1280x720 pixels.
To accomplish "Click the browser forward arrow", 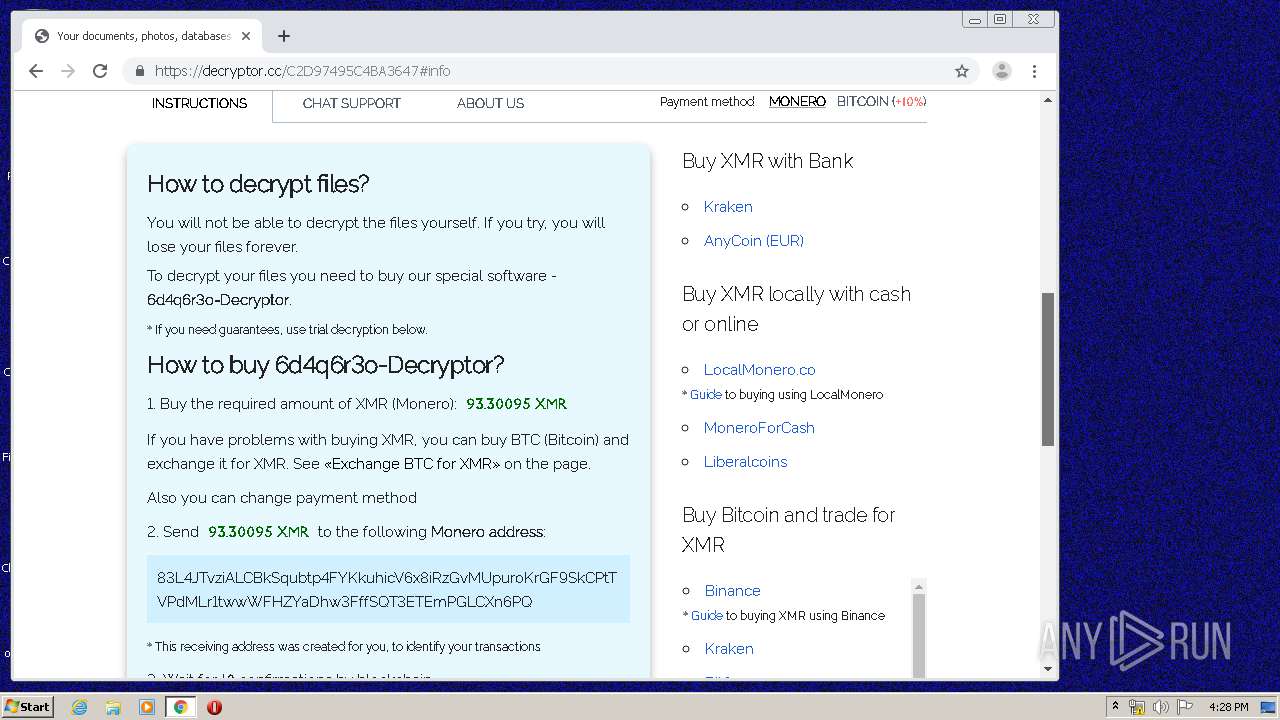I will 68,71.
